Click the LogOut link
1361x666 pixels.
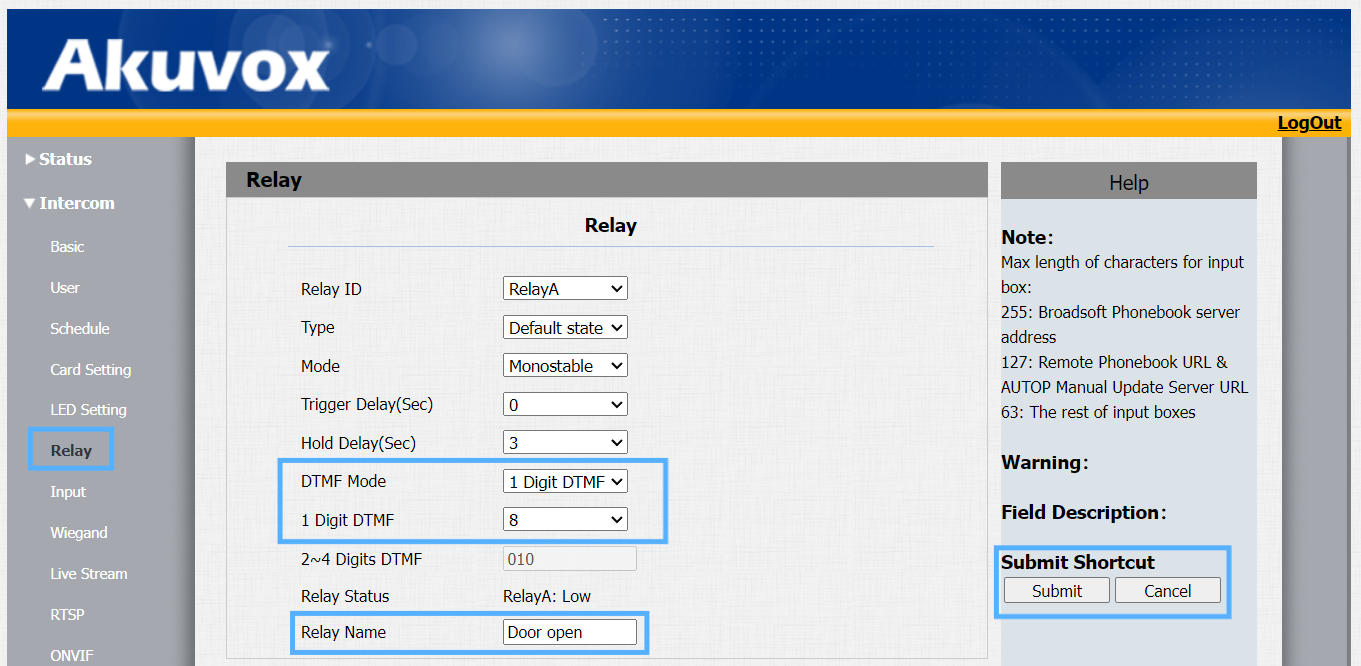(1309, 123)
